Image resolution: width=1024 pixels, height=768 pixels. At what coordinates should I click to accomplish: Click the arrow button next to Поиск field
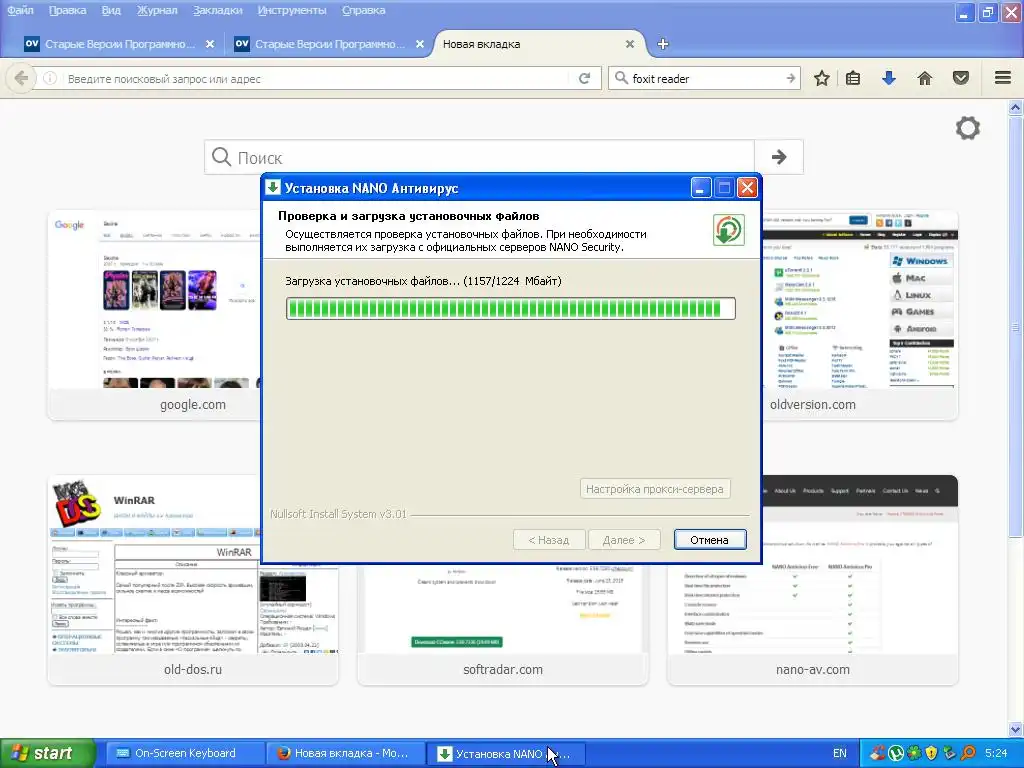pos(778,157)
